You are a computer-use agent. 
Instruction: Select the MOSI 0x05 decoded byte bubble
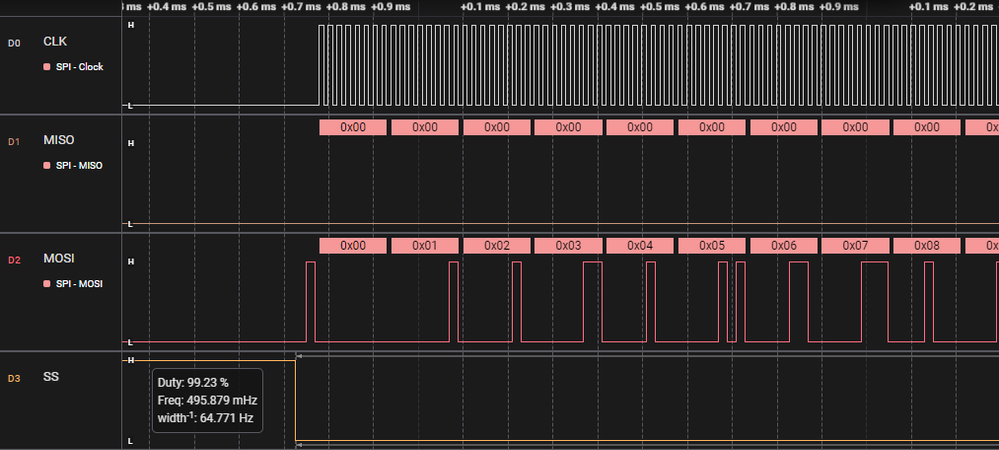tap(712, 245)
